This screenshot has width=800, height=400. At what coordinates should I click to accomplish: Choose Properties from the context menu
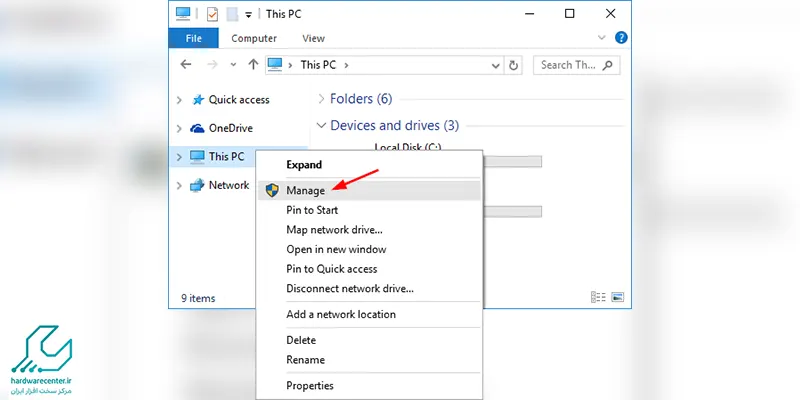tap(369, 386)
